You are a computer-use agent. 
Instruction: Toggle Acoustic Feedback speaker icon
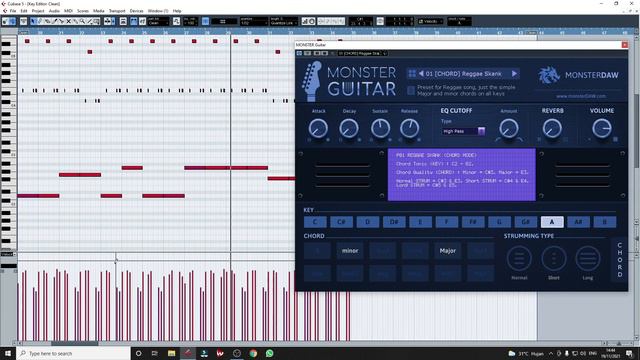click(x=12, y=21)
